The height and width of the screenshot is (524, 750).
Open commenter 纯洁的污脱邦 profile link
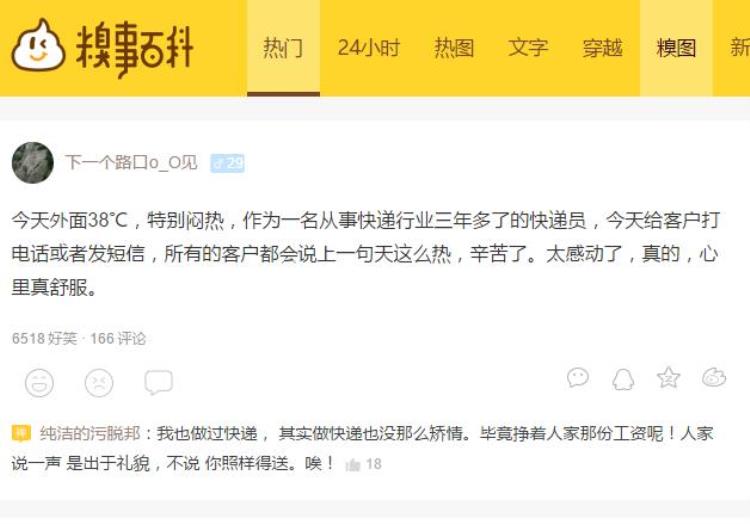coord(90,433)
